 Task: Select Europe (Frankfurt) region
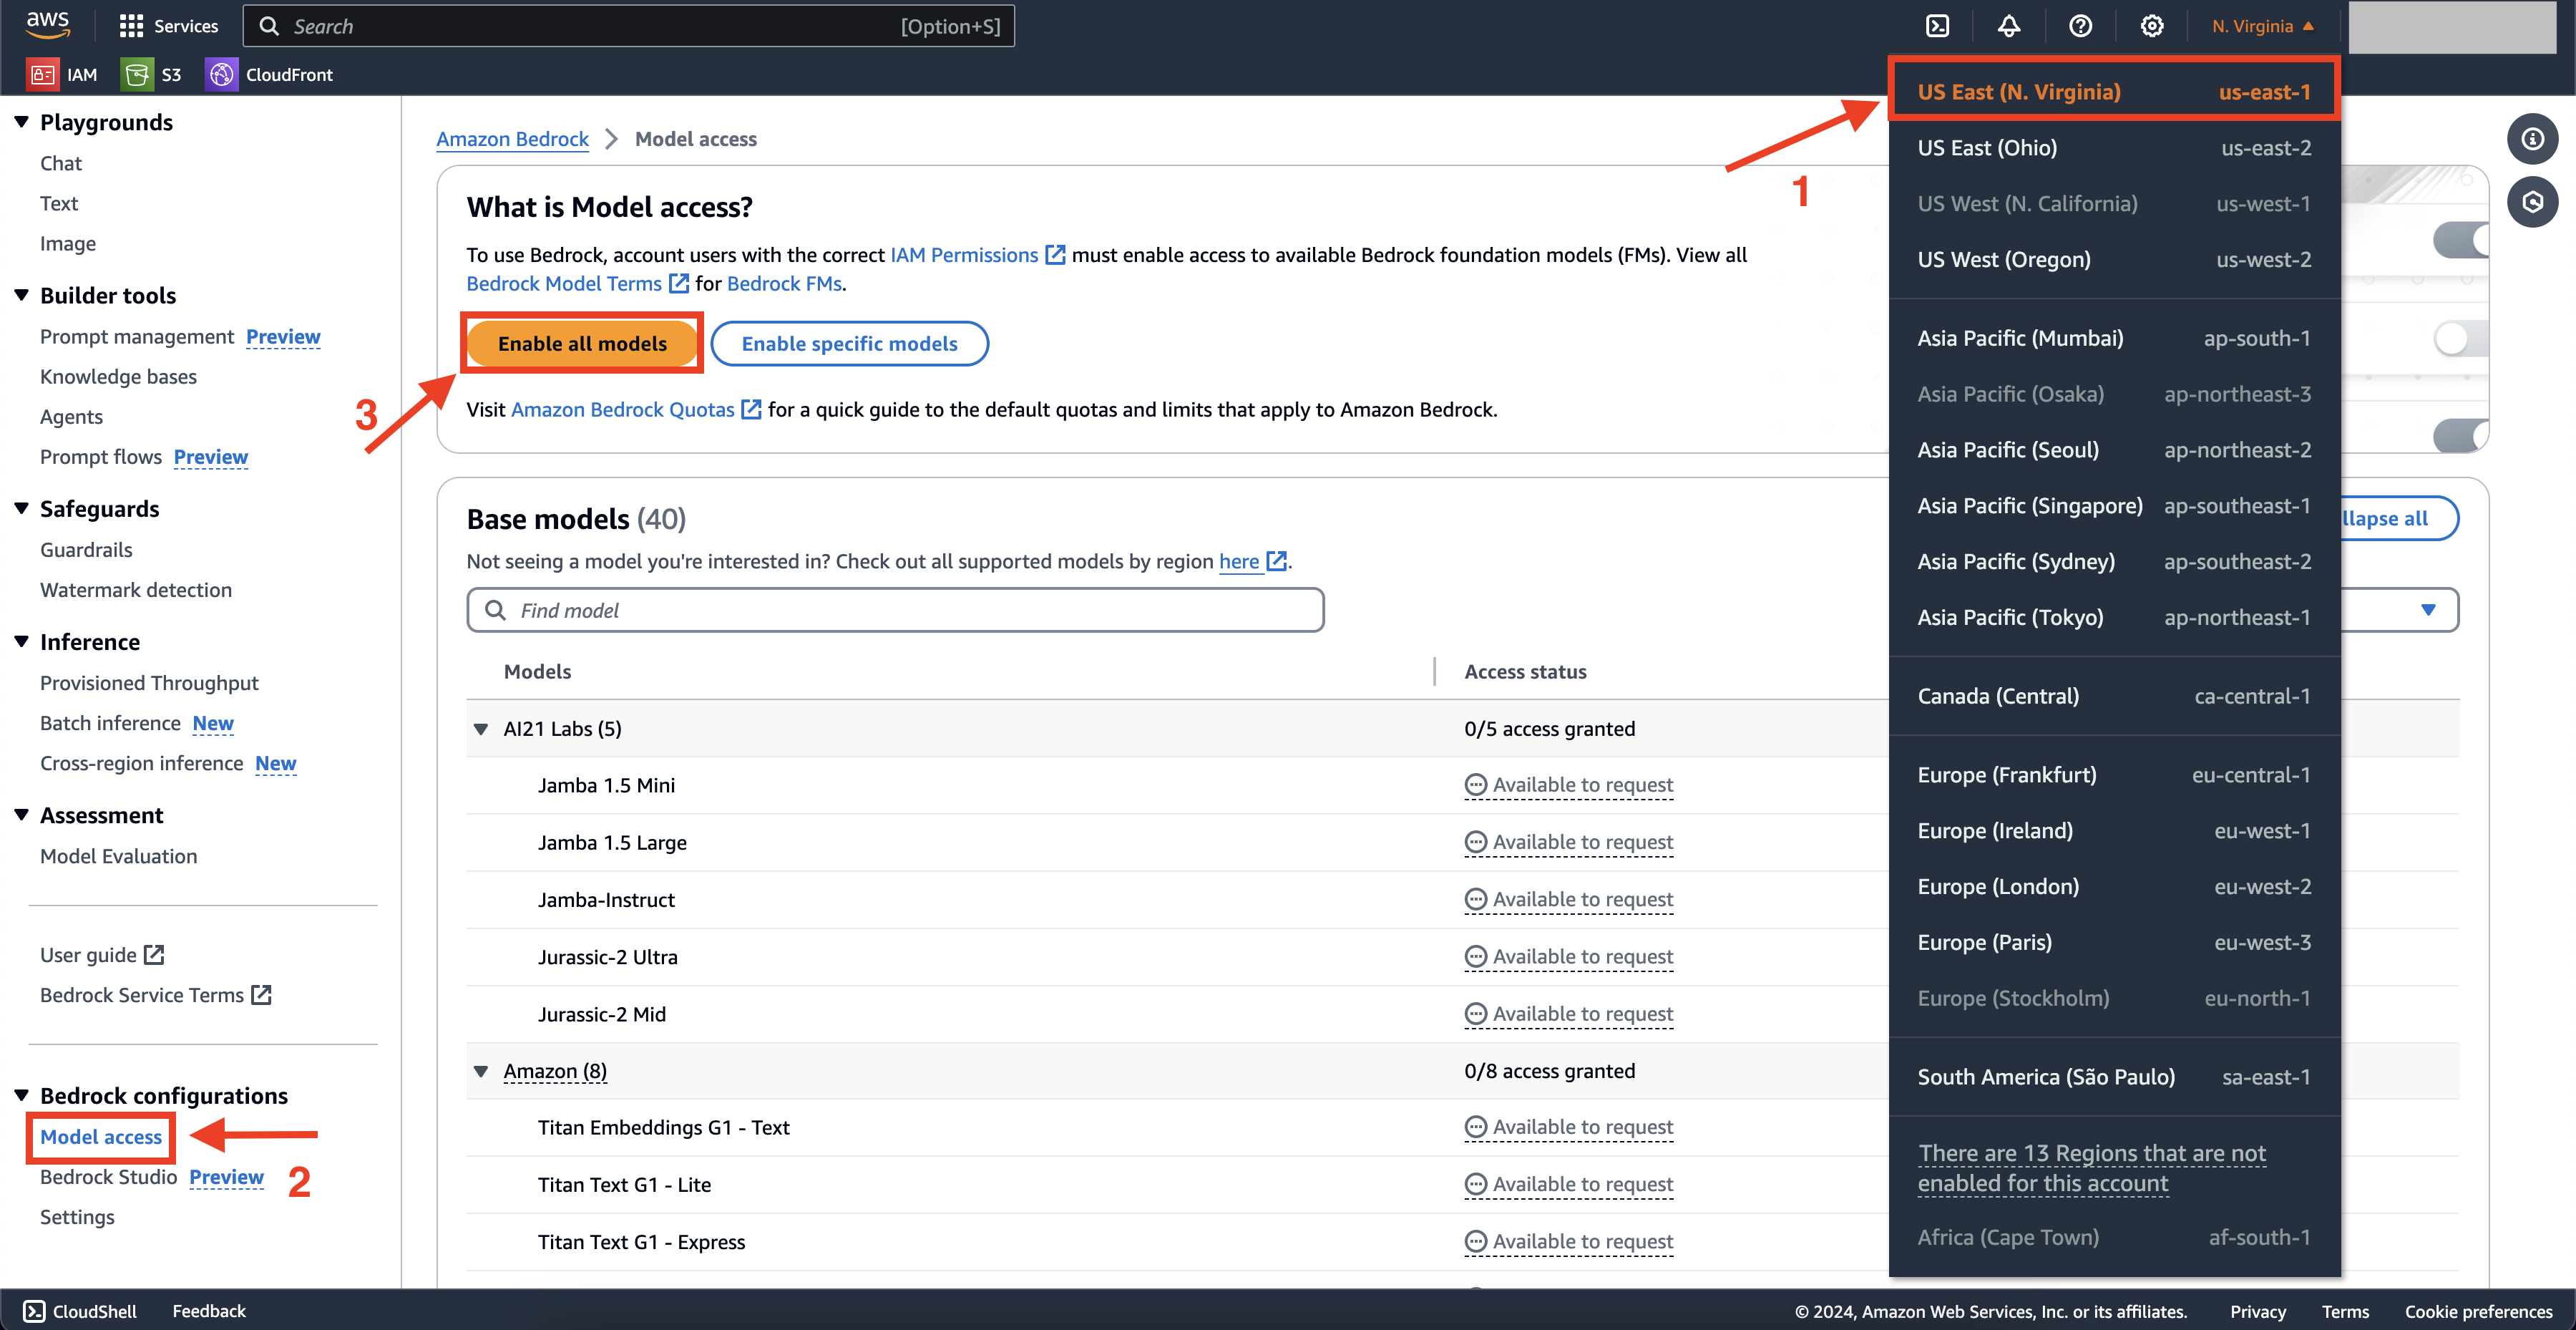point(2114,775)
